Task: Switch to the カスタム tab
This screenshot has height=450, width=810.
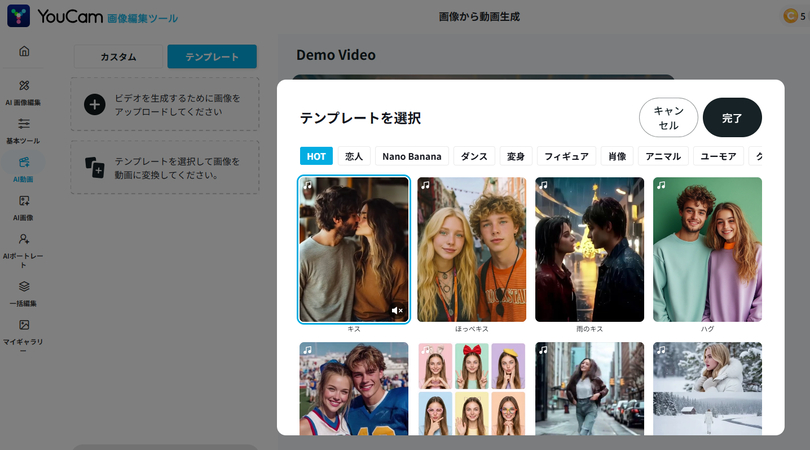Action: click(118, 56)
